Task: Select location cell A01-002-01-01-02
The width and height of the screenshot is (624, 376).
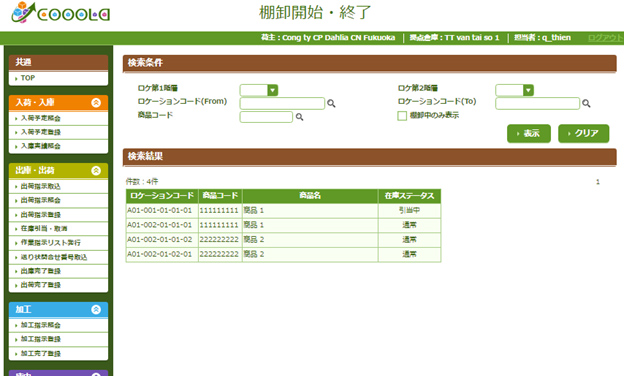Action: (162, 240)
